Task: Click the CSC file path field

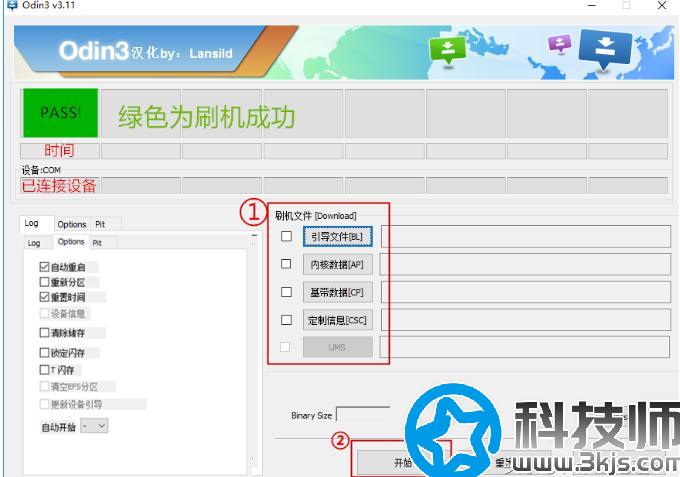Action: (x=526, y=320)
